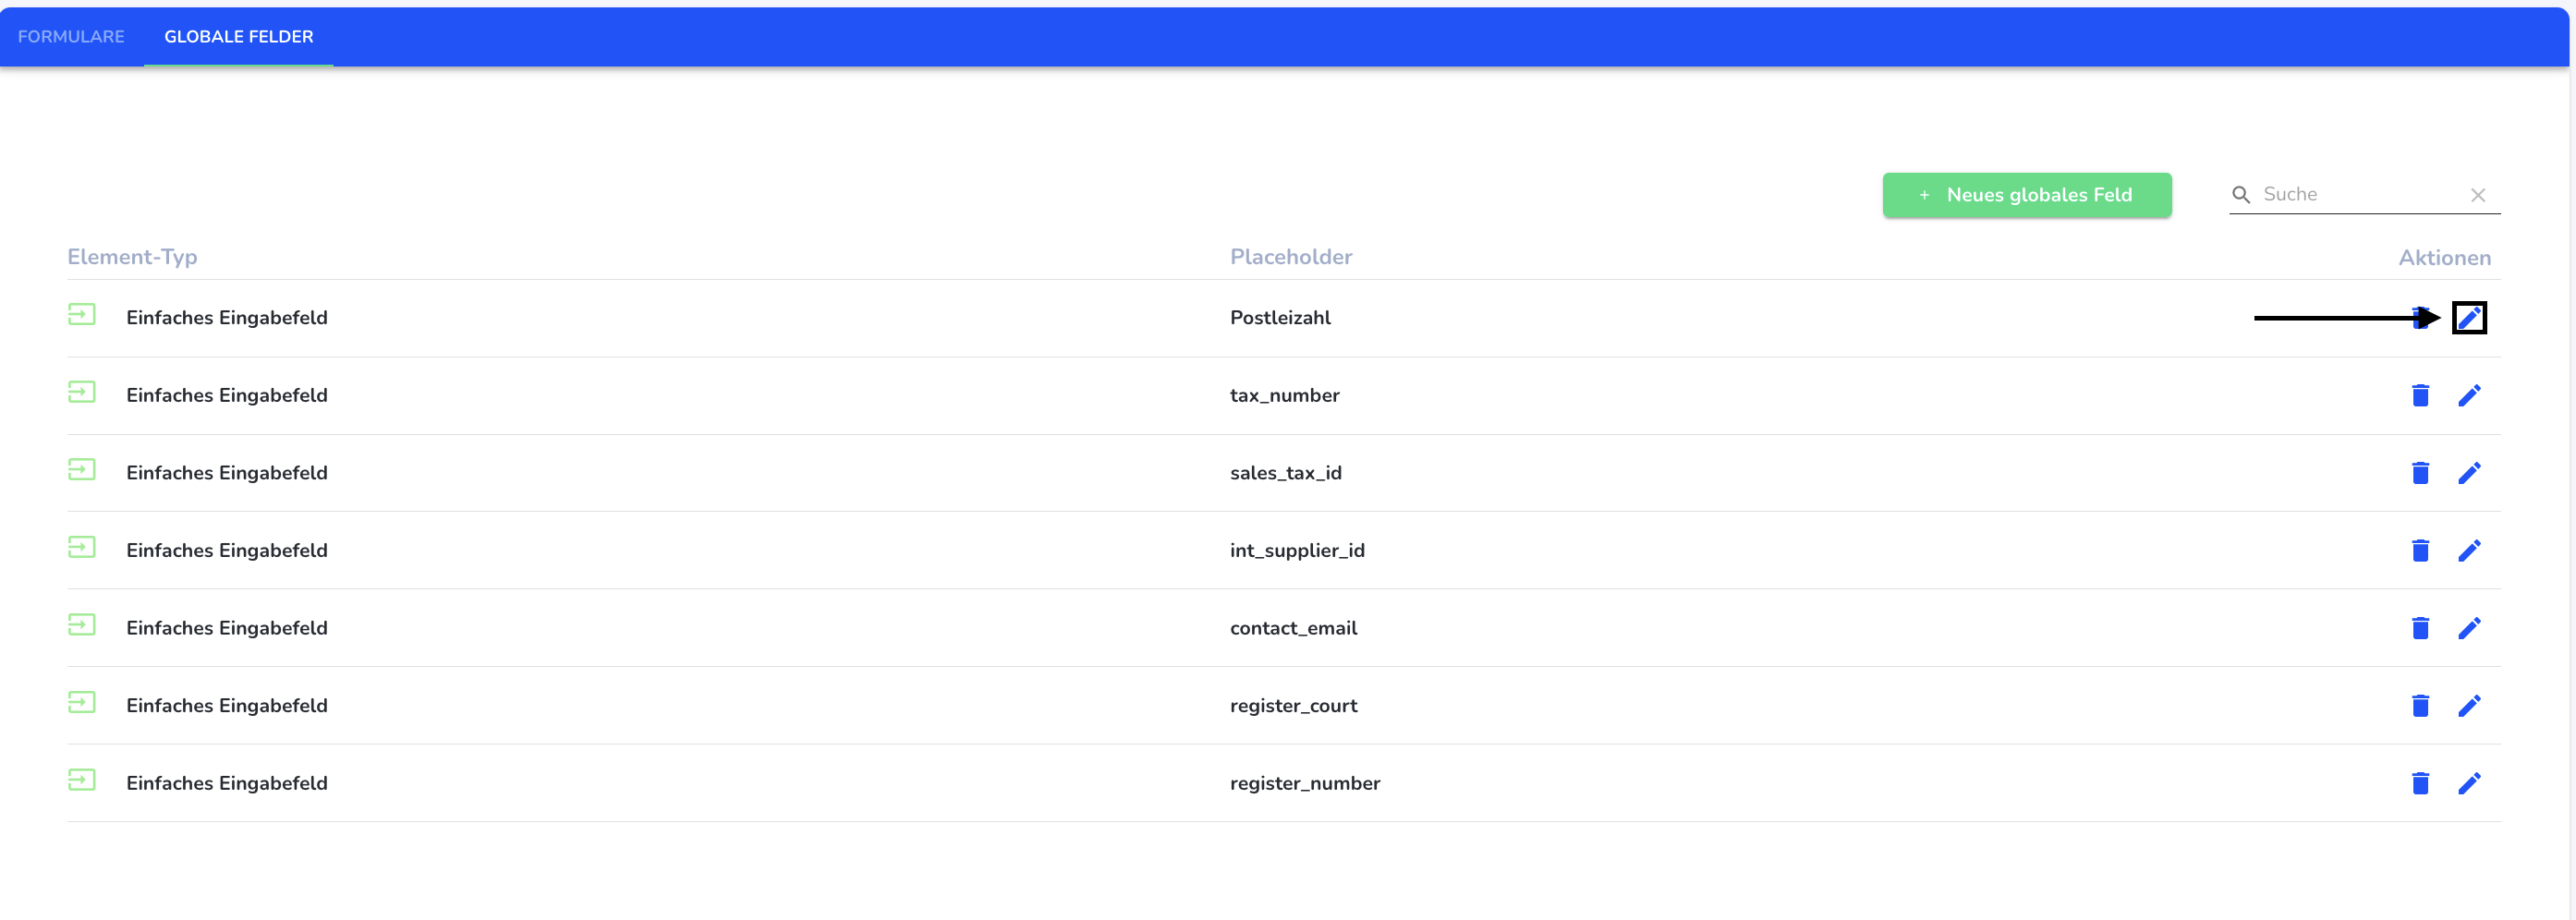Click the input-field icon in contact_email row

click(x=81, y=625)
